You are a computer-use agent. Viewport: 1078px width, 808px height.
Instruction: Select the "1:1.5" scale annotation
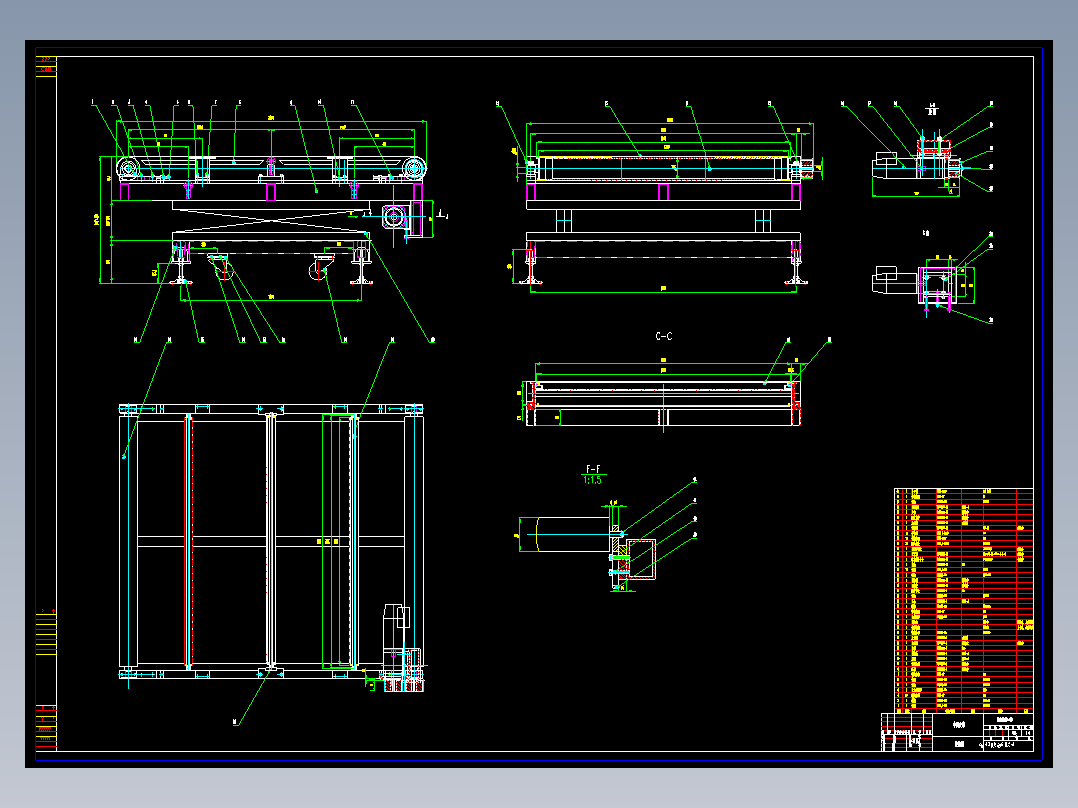click(x=592, y=480)
